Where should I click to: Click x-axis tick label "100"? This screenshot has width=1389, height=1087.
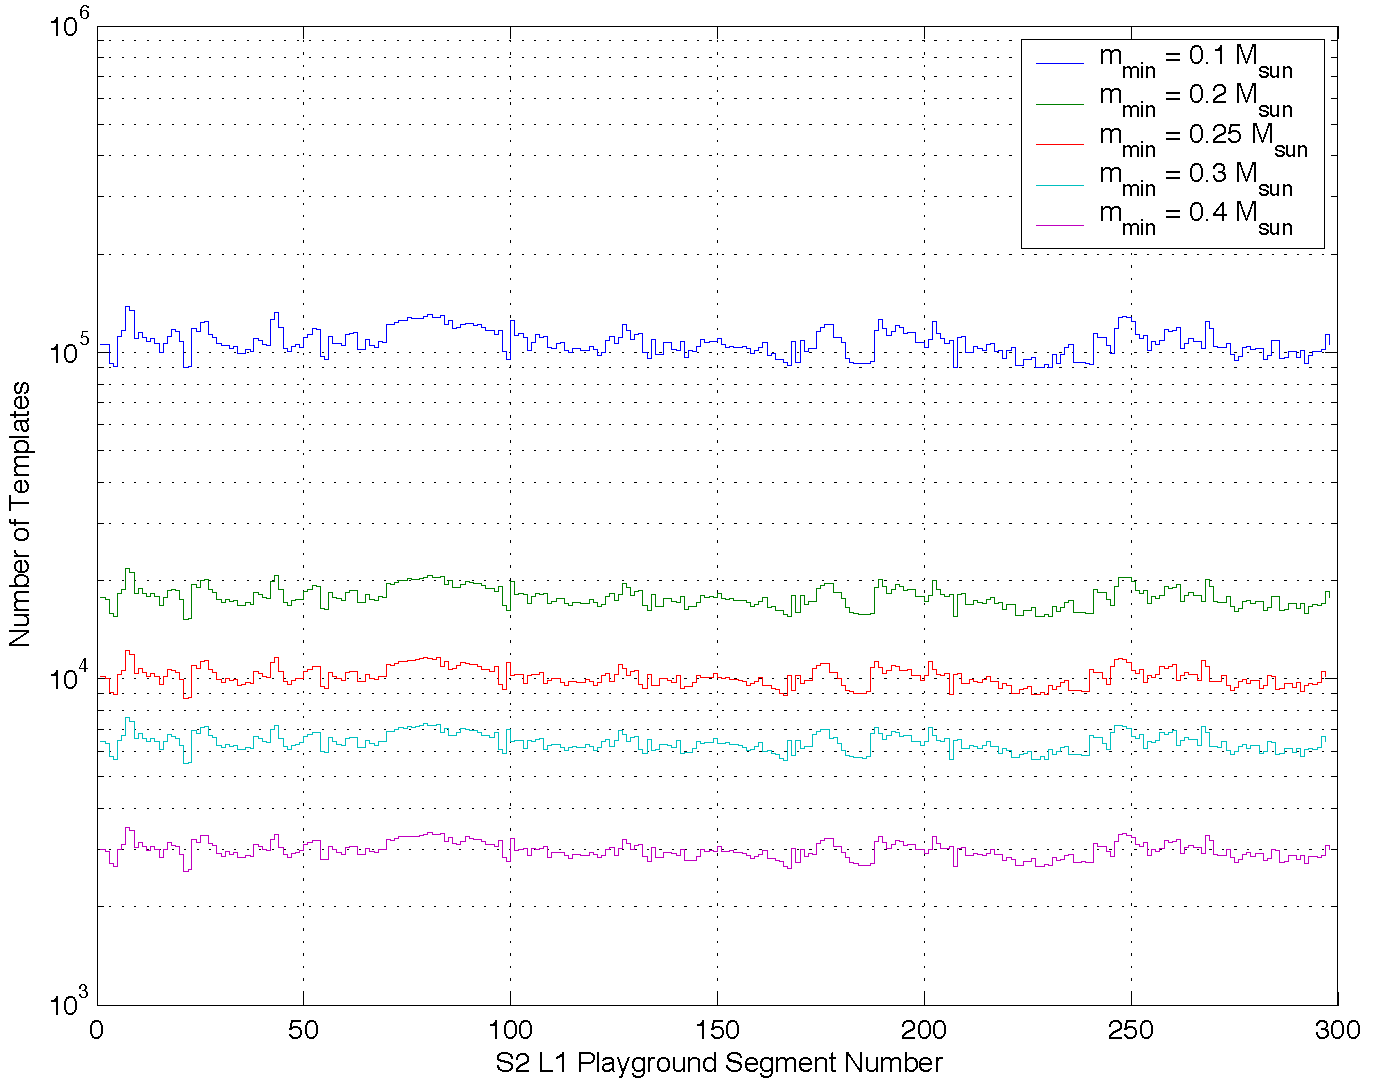point(510,1030)
